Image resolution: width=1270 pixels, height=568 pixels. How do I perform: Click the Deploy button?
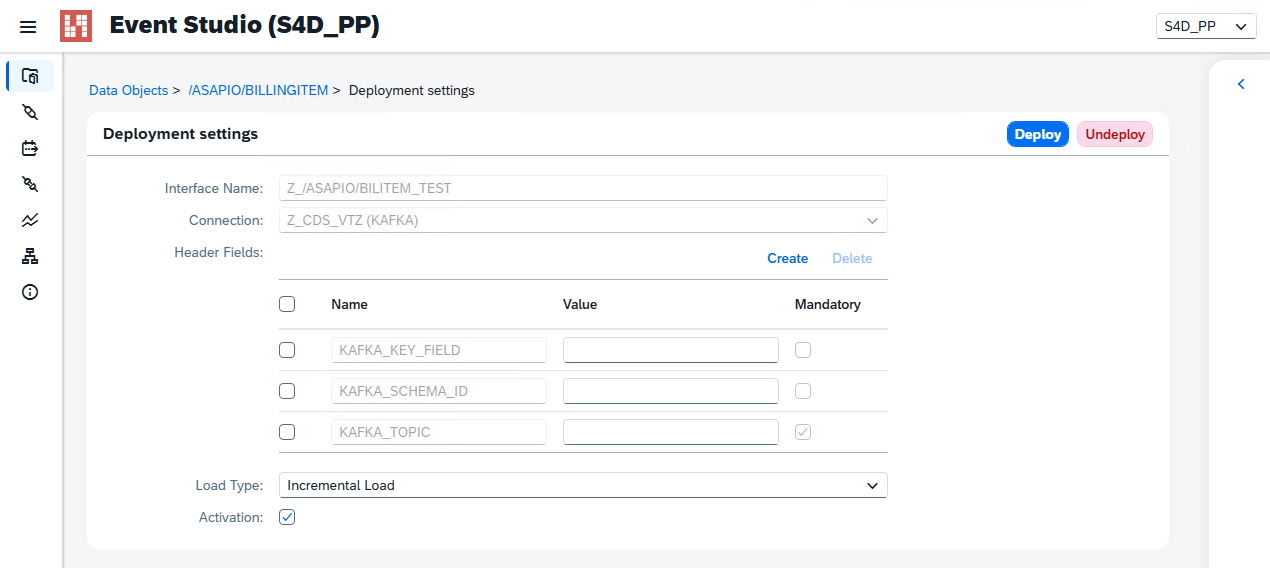tap(1038, 134)
